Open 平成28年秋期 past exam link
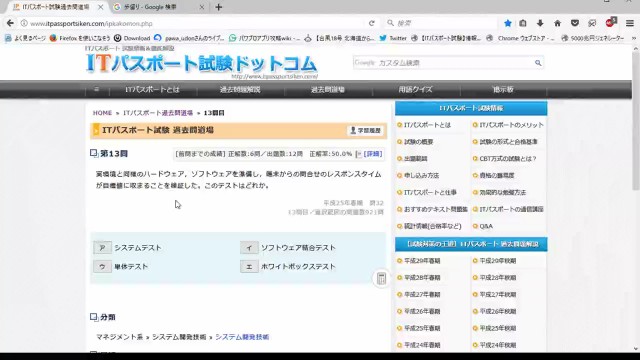 tap(498, 278)
